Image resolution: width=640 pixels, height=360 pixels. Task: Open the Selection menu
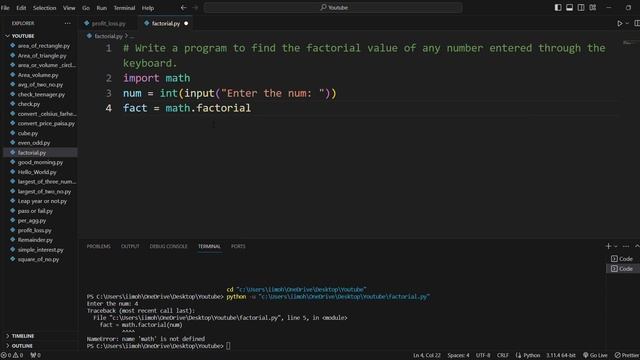44,8
